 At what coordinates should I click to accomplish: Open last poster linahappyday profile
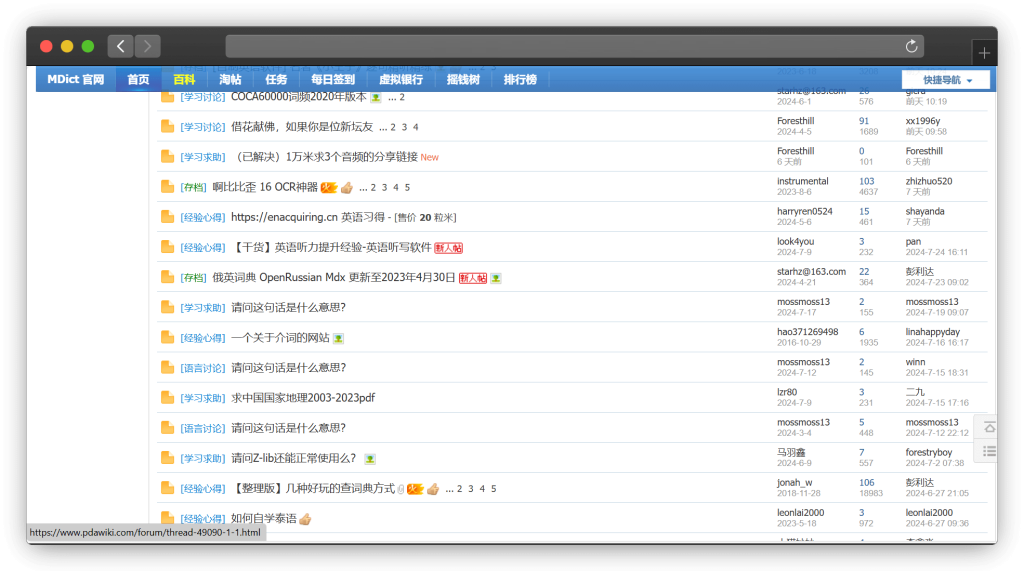coord(933,332)
